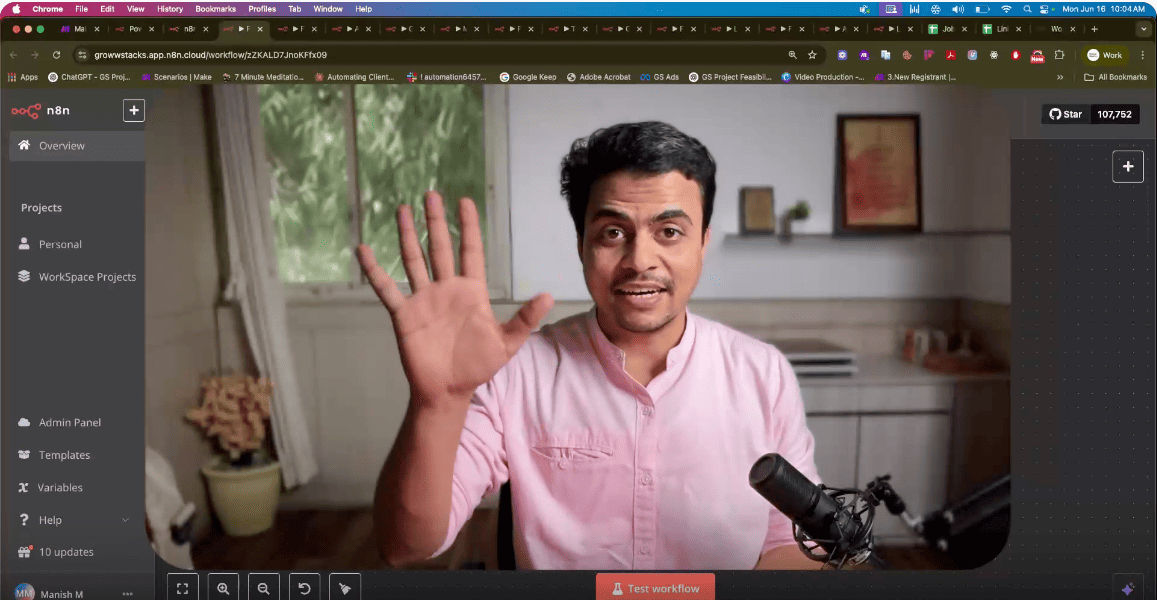The image size is (1157, 600).
Task: Run the Test workflow button
Action: pos(655,587)
